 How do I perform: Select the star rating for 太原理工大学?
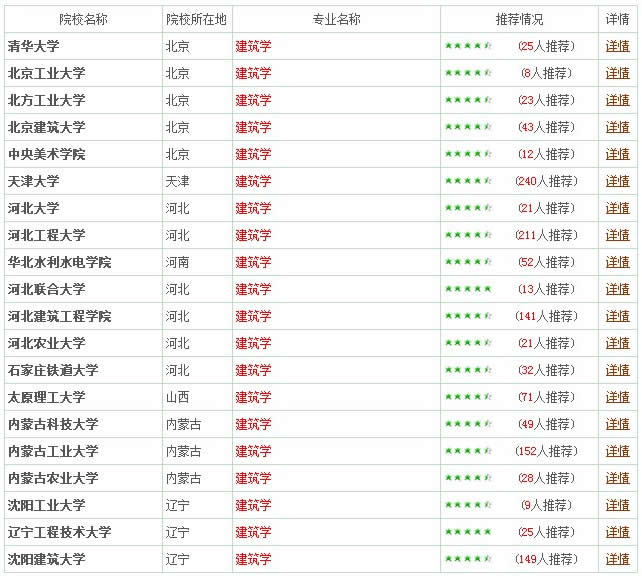tap(468, 397)
